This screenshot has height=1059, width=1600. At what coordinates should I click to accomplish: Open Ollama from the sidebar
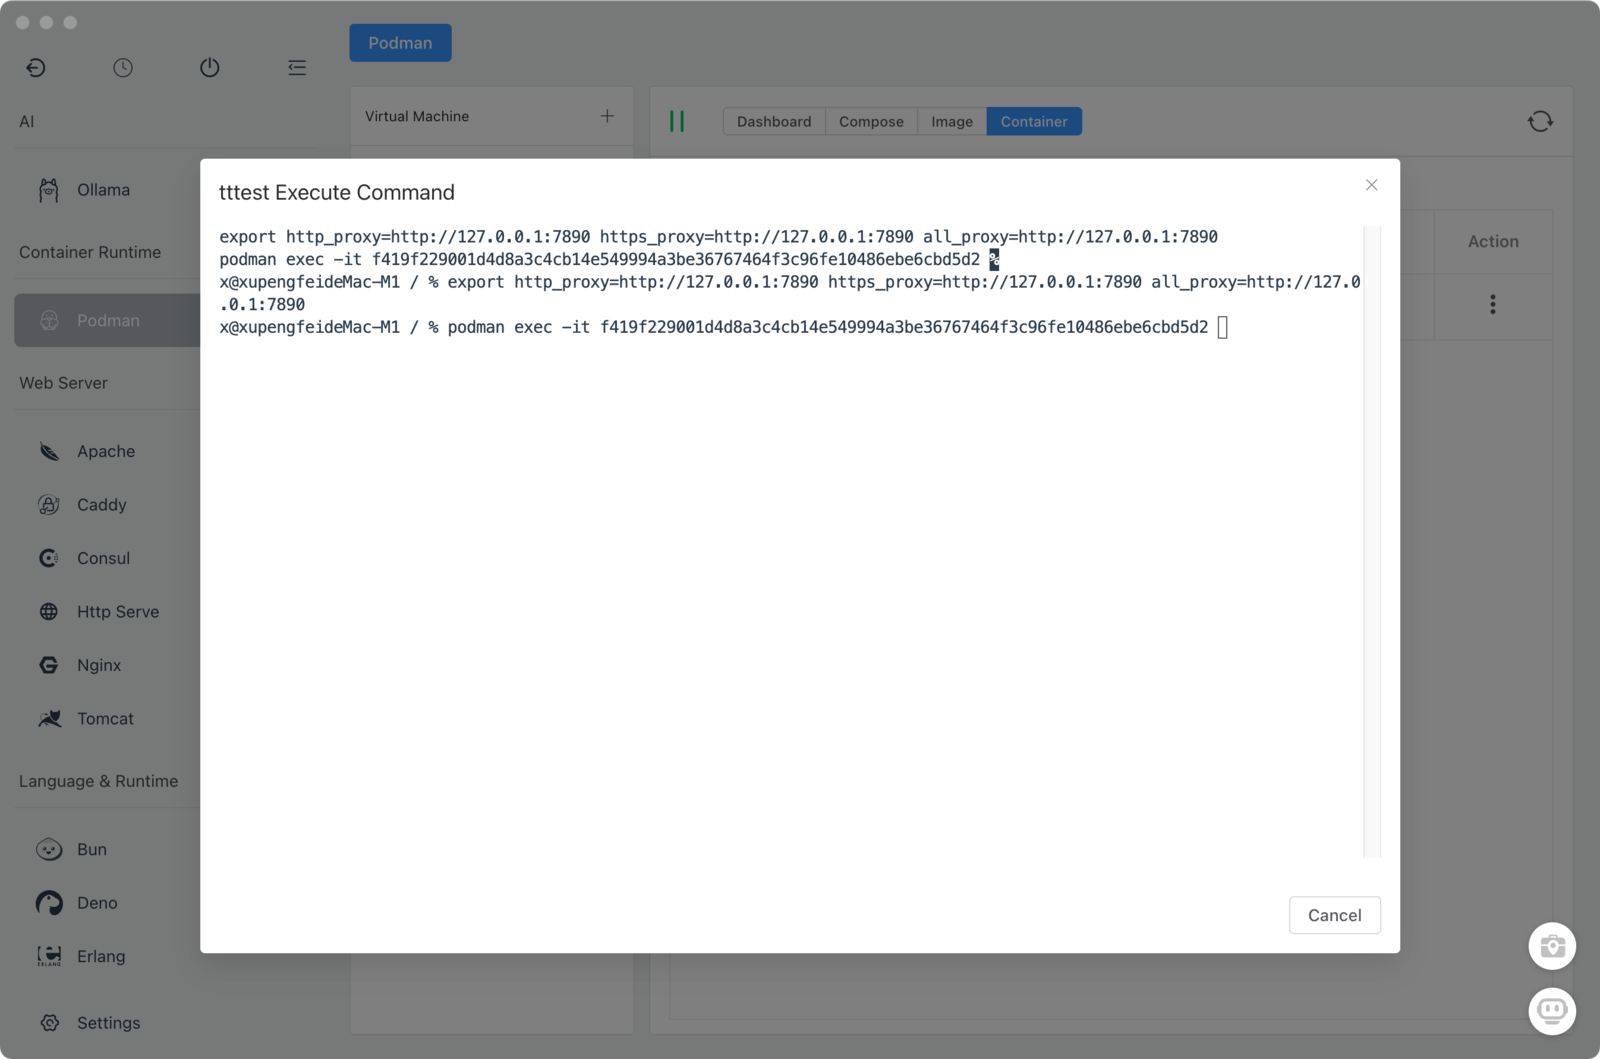coord(103,190)
